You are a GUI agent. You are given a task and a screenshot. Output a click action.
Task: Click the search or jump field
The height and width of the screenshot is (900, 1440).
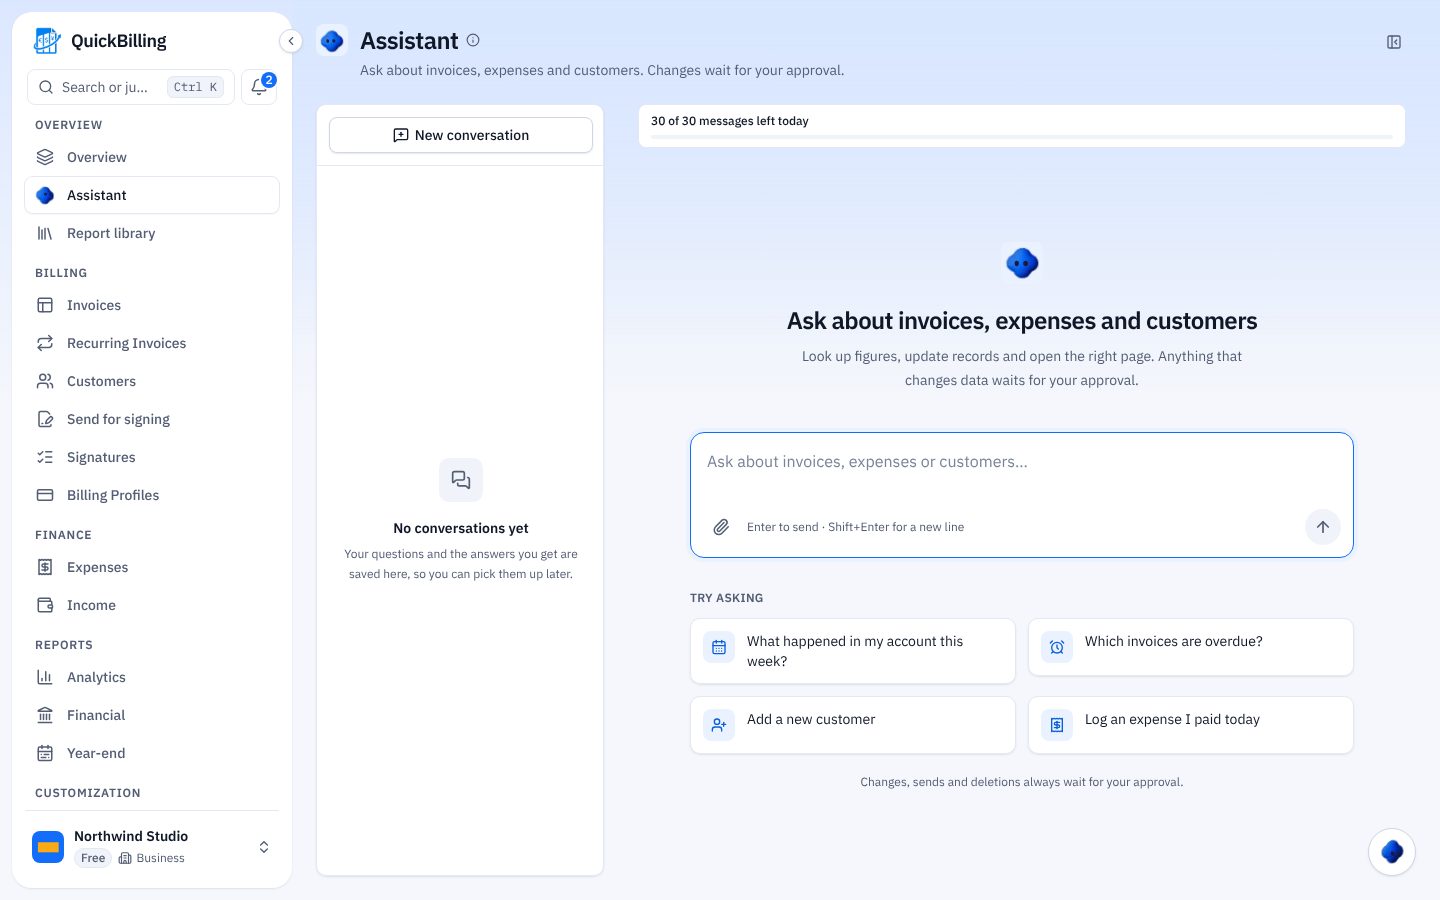131,87
